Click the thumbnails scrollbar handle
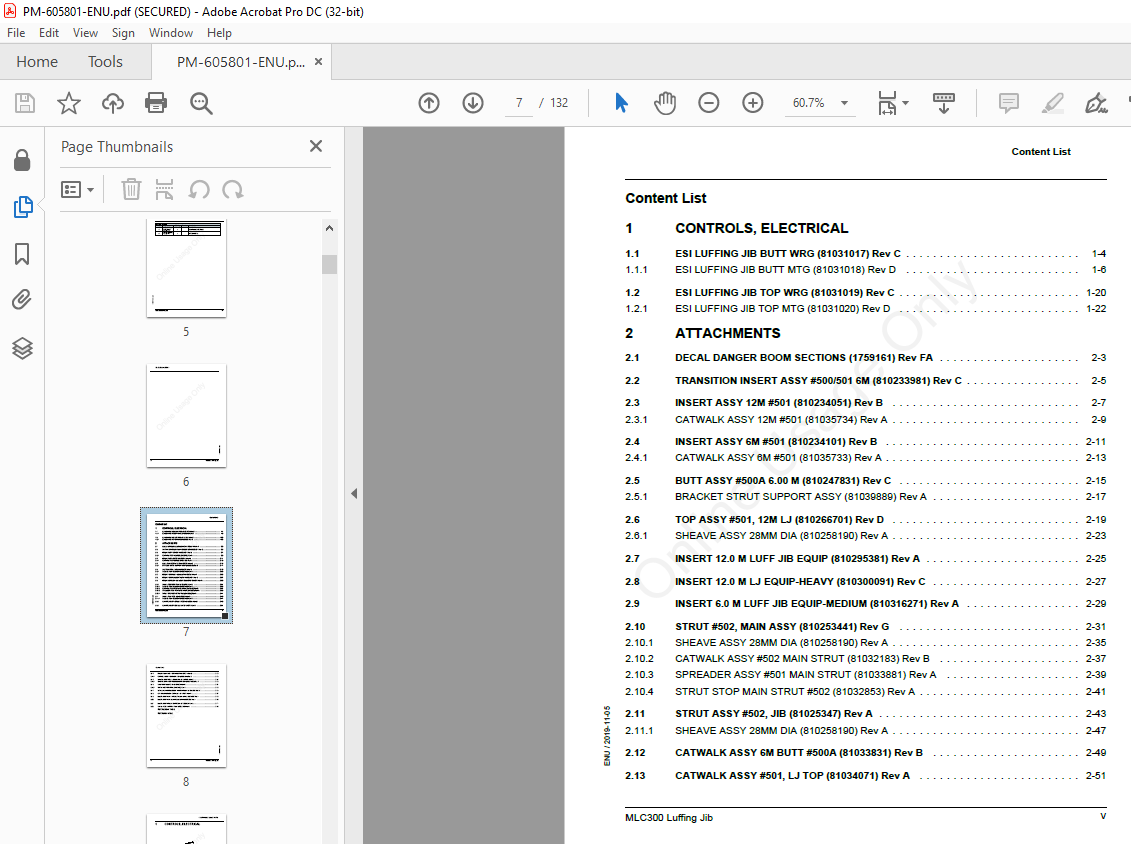The image size is (1131, 844). point(329,264)
